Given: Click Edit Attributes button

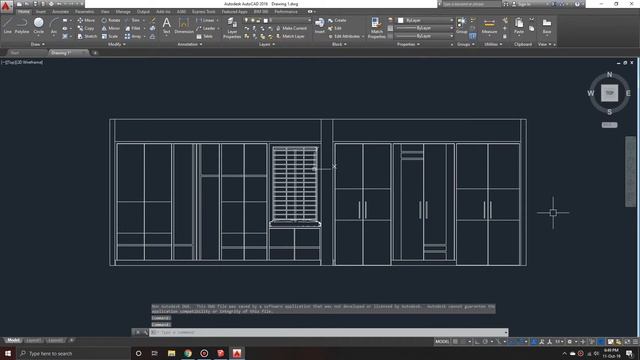Looking at the screenshot, I should (344, 36).
